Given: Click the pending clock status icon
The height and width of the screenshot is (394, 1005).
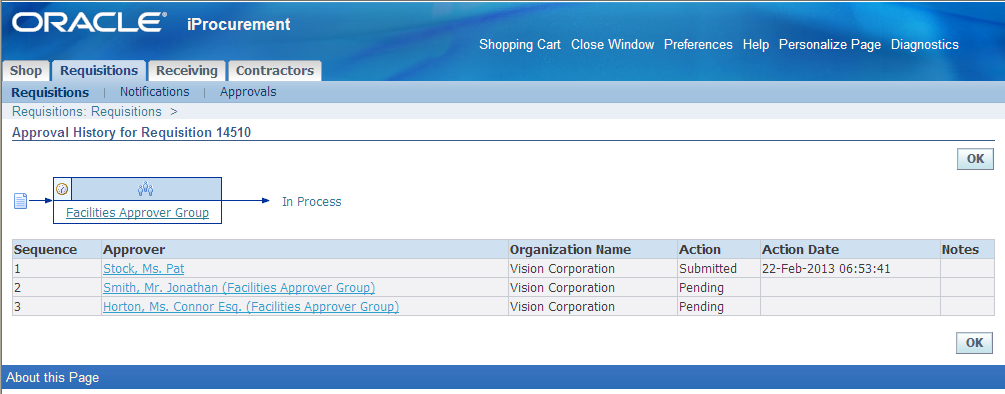Looking at the screenshot, I should coord(62,189).
